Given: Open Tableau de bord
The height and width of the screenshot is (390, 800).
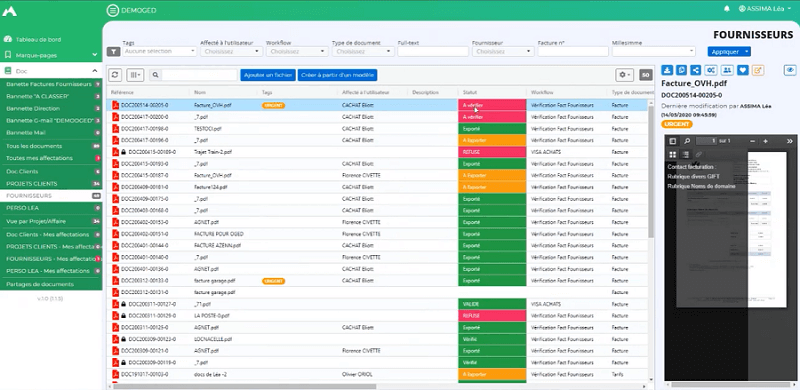Looking at the screenshot, I should click(x=38, y=39).
